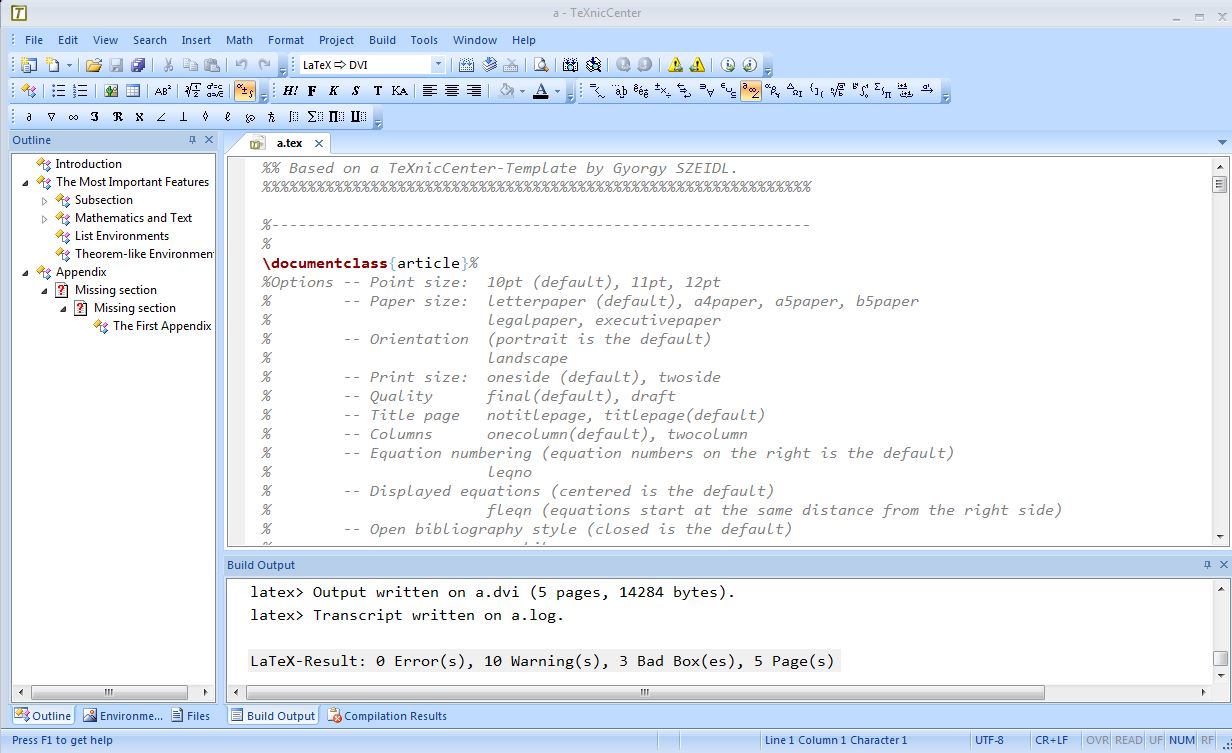Insert the nabla symbol
Screen dimensions: 1232x753
click(x=51, y=117)
